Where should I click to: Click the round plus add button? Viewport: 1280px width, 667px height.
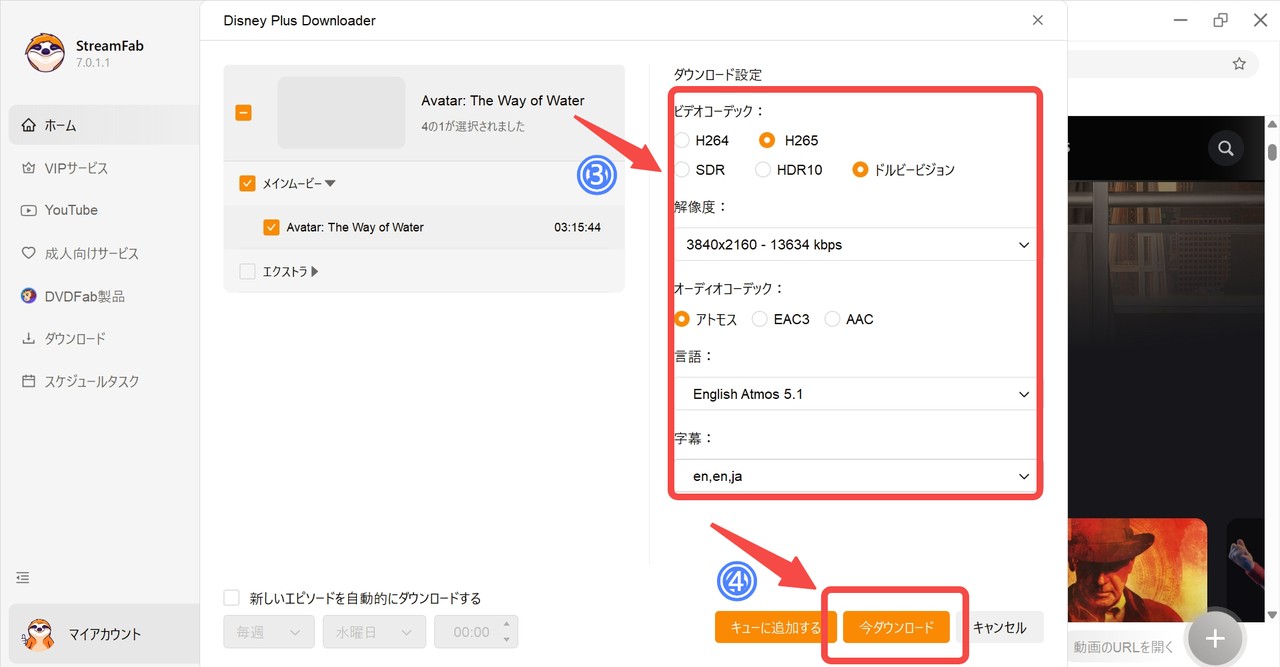click(x=1214, y=638)
